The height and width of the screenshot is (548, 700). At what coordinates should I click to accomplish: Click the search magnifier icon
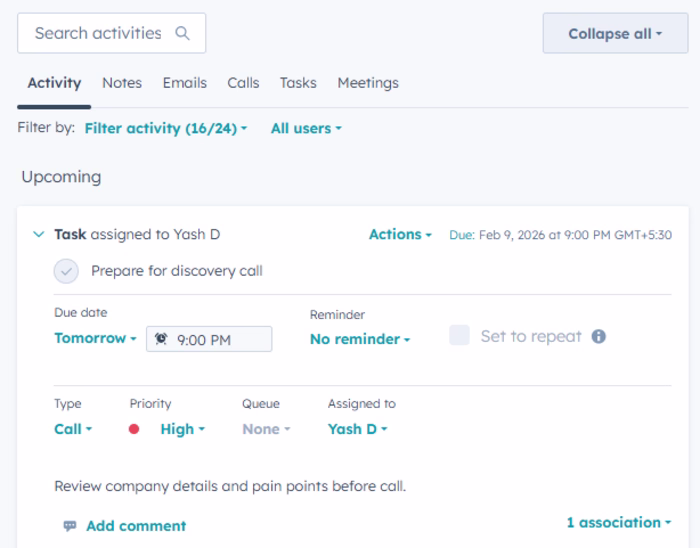pos(182,33)
